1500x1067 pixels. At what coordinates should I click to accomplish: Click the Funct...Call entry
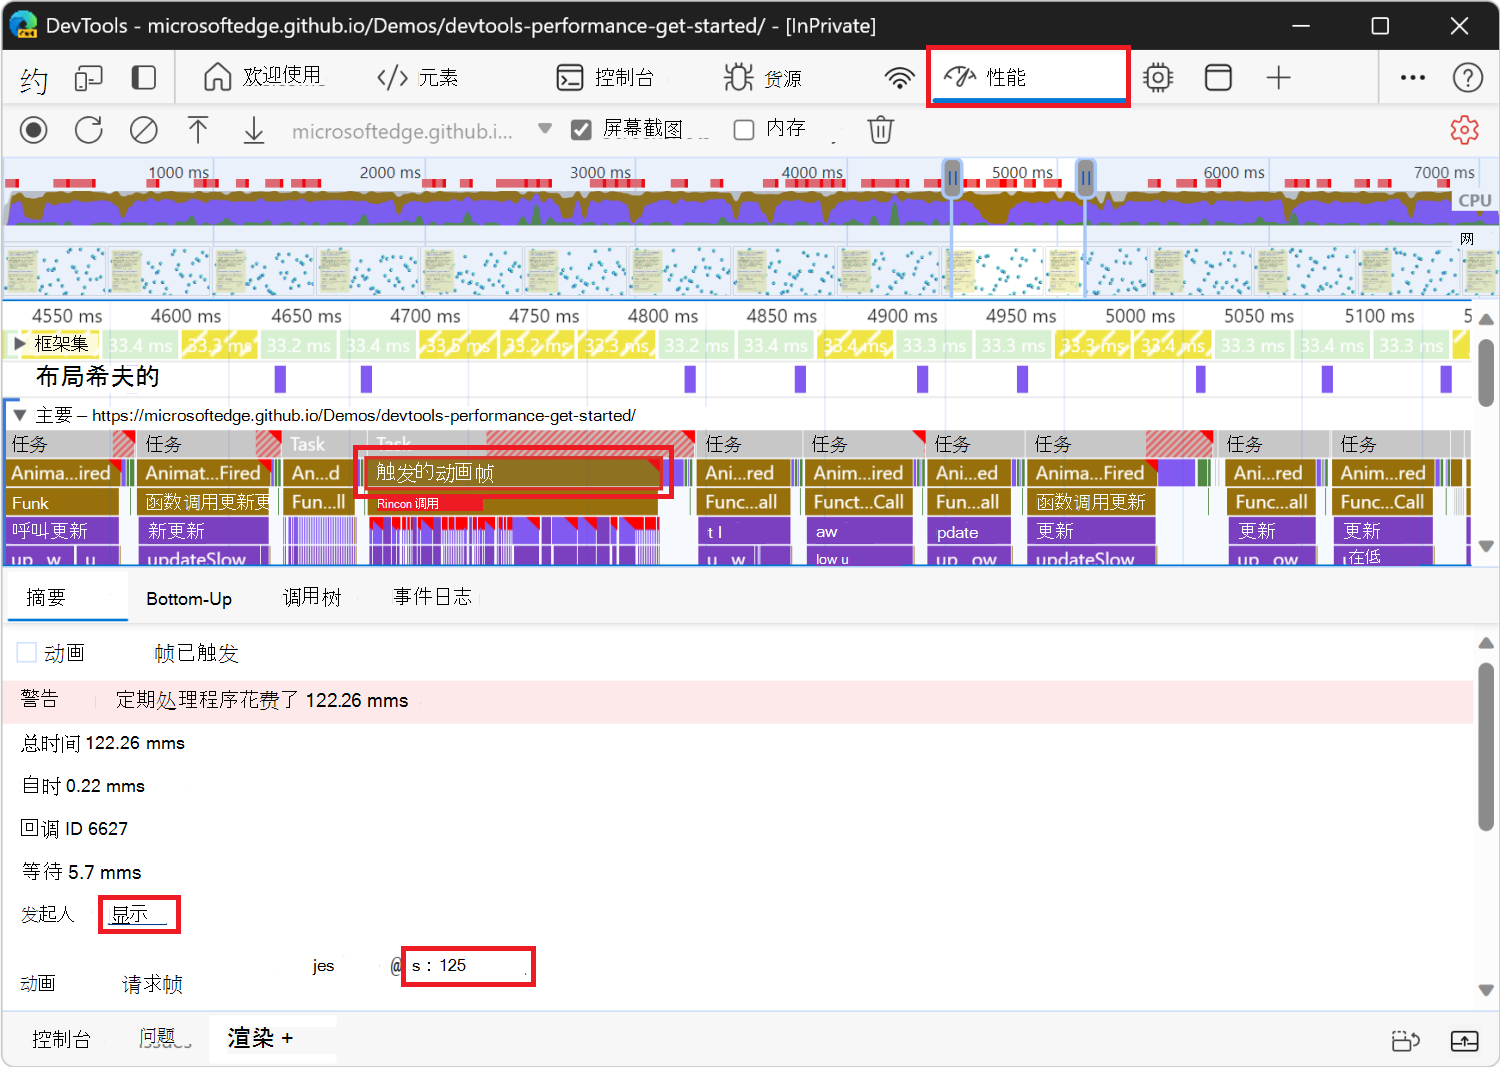[859, 502]
